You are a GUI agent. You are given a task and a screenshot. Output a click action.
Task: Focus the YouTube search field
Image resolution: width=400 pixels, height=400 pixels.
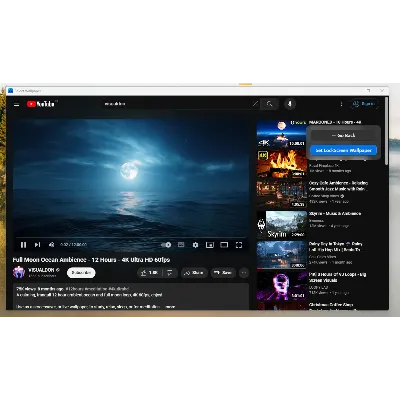pos(180,104)
